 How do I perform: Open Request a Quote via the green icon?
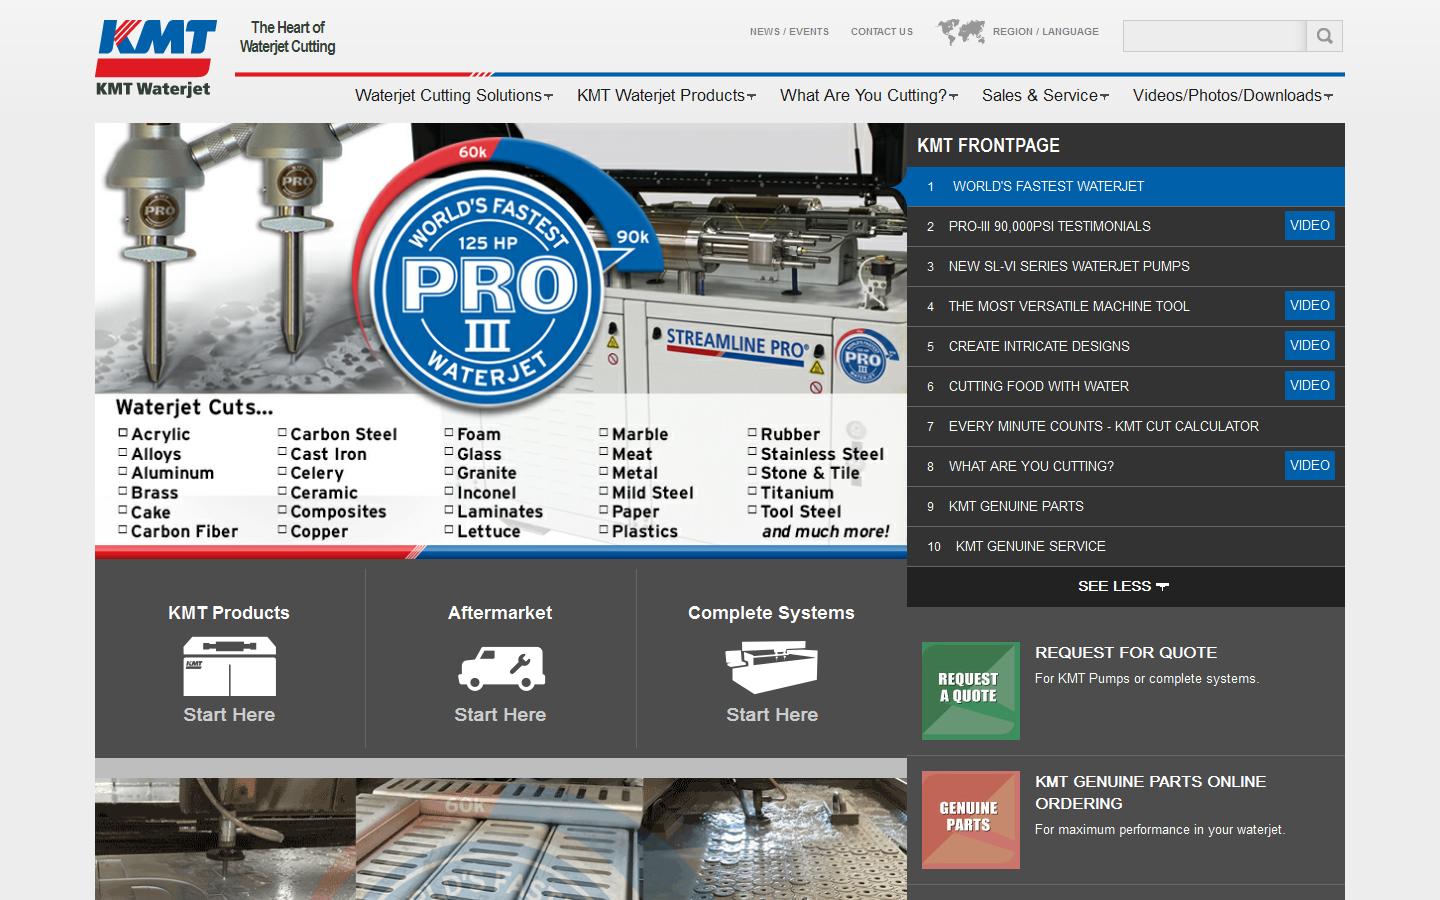[x=969, y=690]
